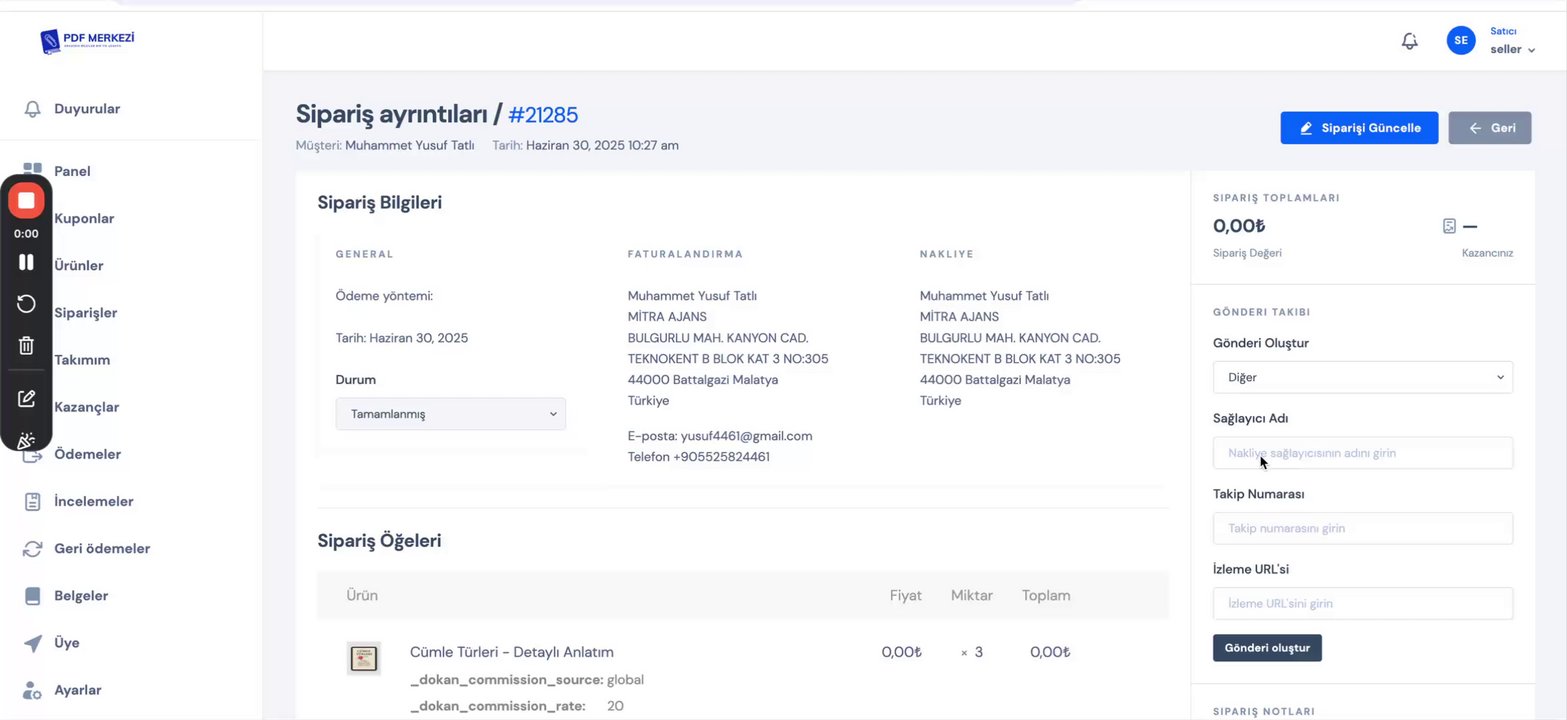Focus the Takip Numarası input field
This screenshot has height=720, width=1567.
1362,528
